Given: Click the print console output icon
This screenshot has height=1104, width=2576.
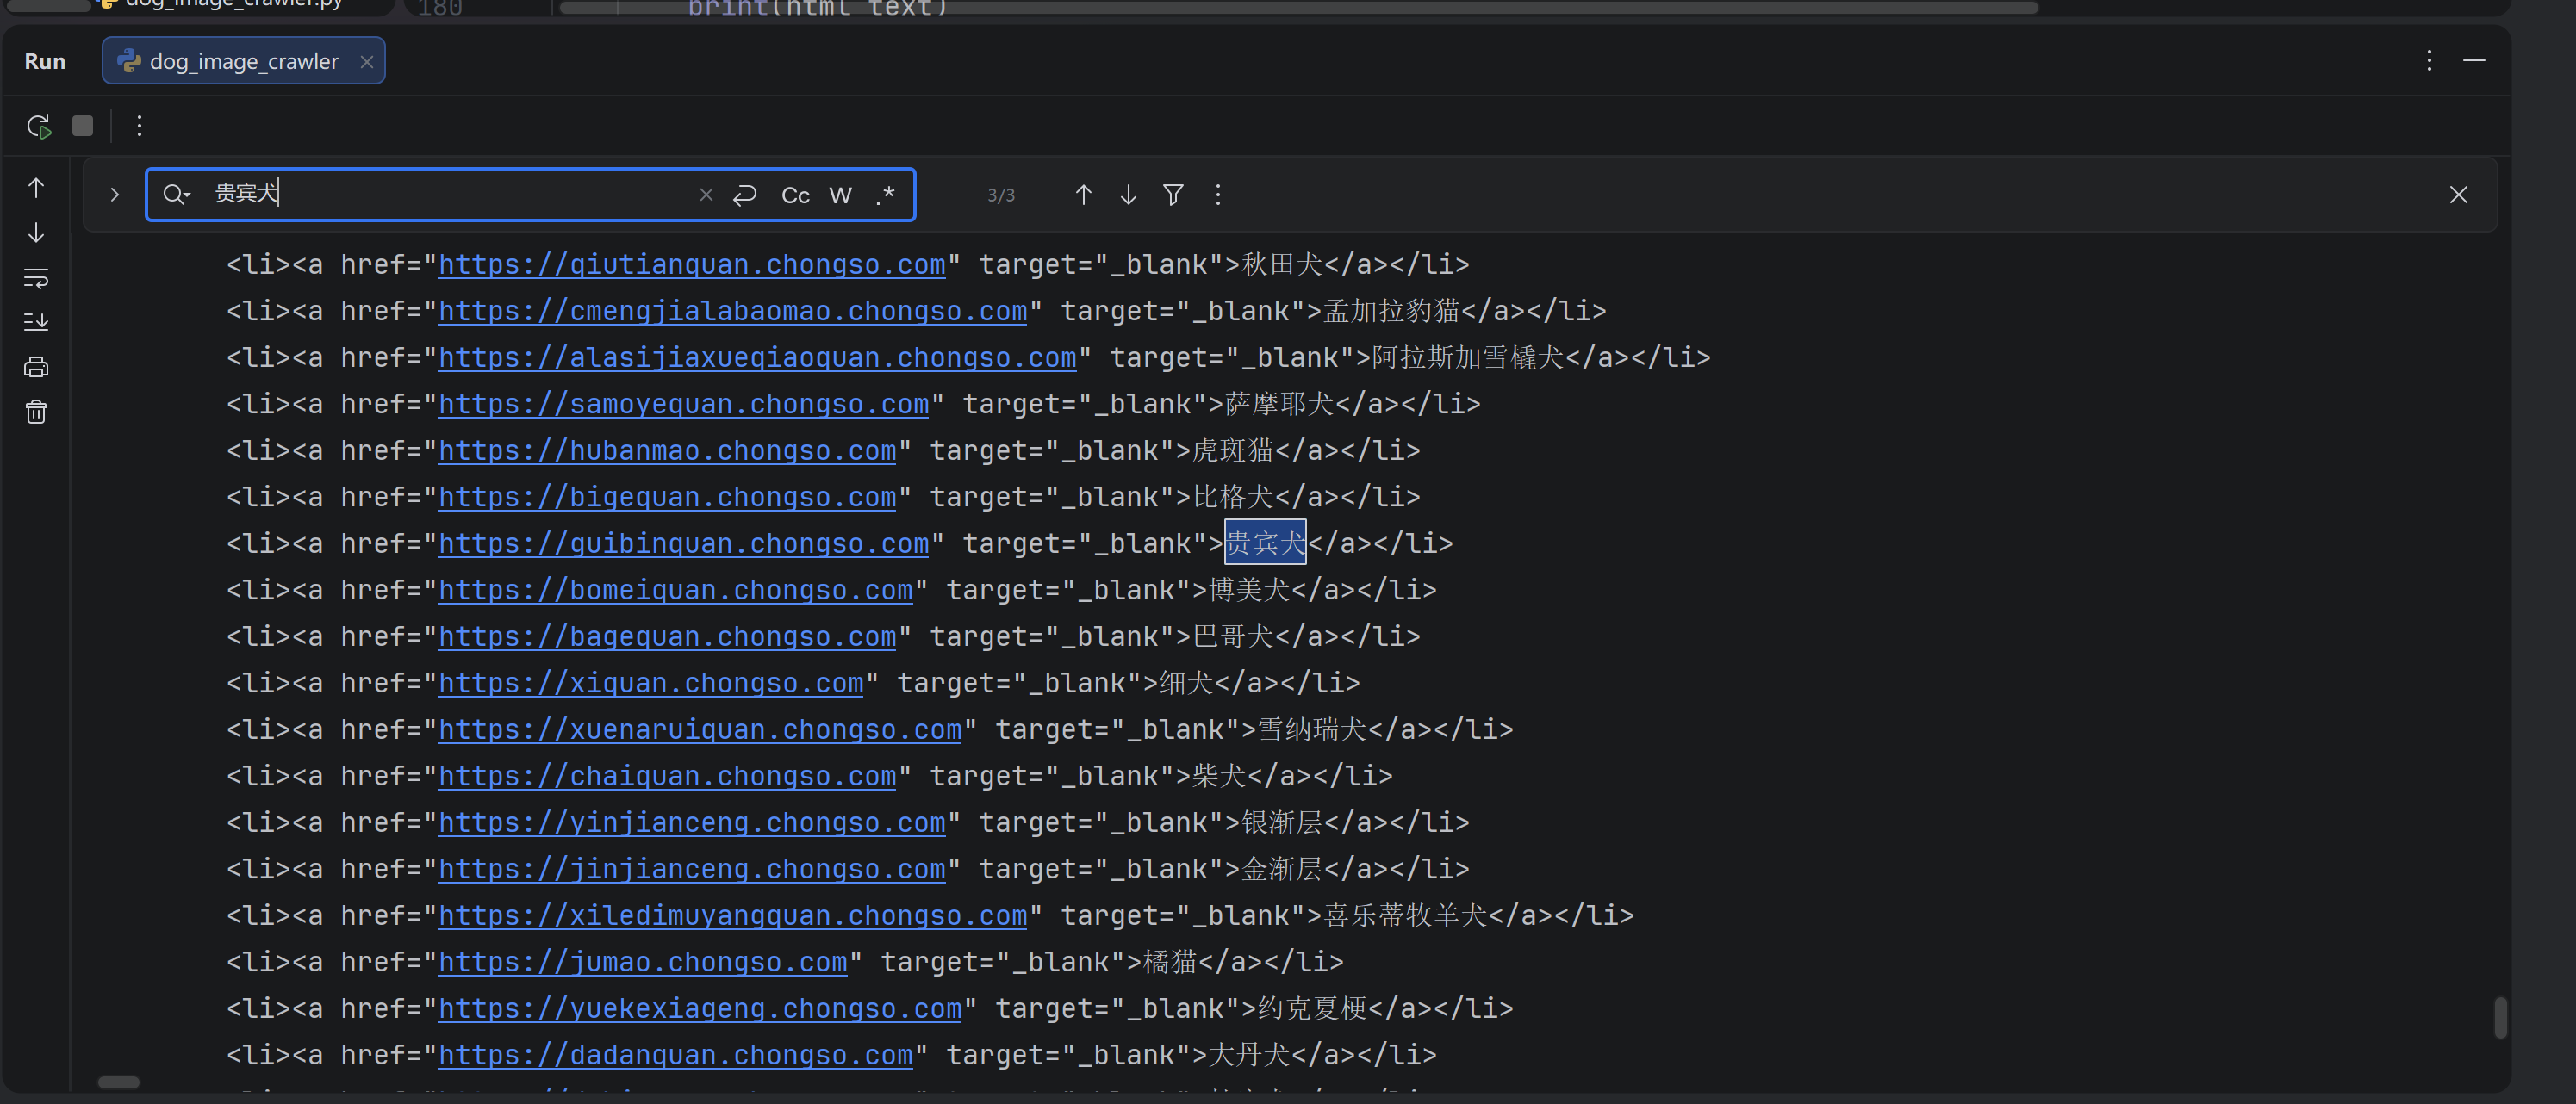Looking at the screenshot, I should coord(36,367).
